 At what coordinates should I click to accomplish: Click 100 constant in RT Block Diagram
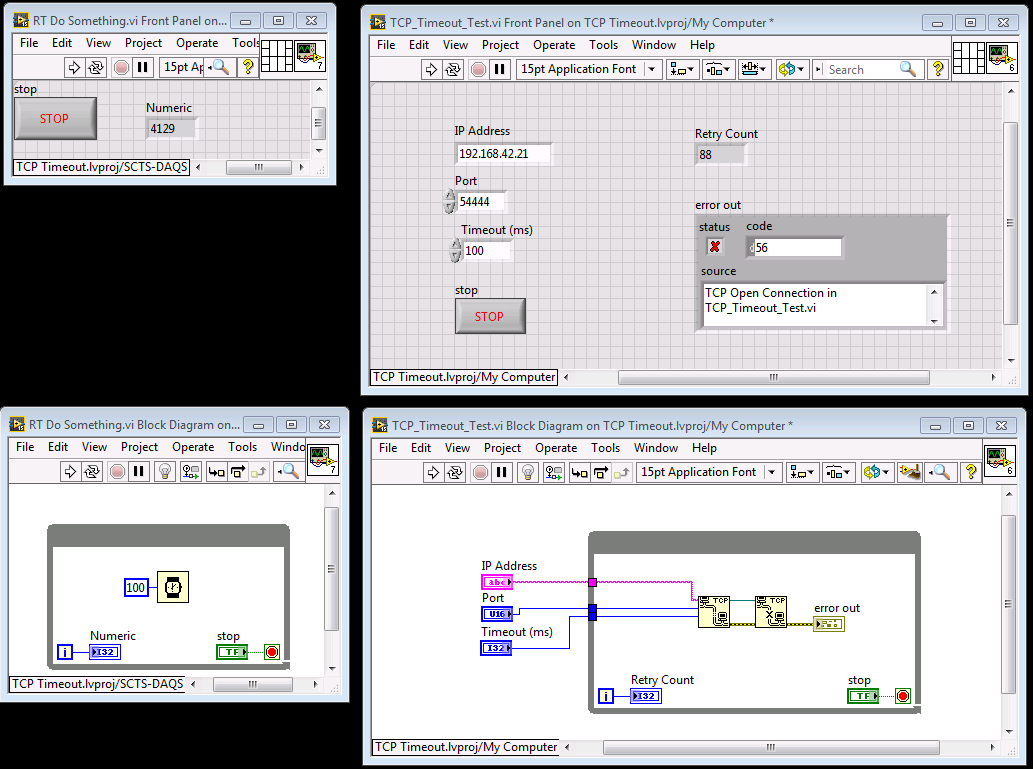pos(136,588)
